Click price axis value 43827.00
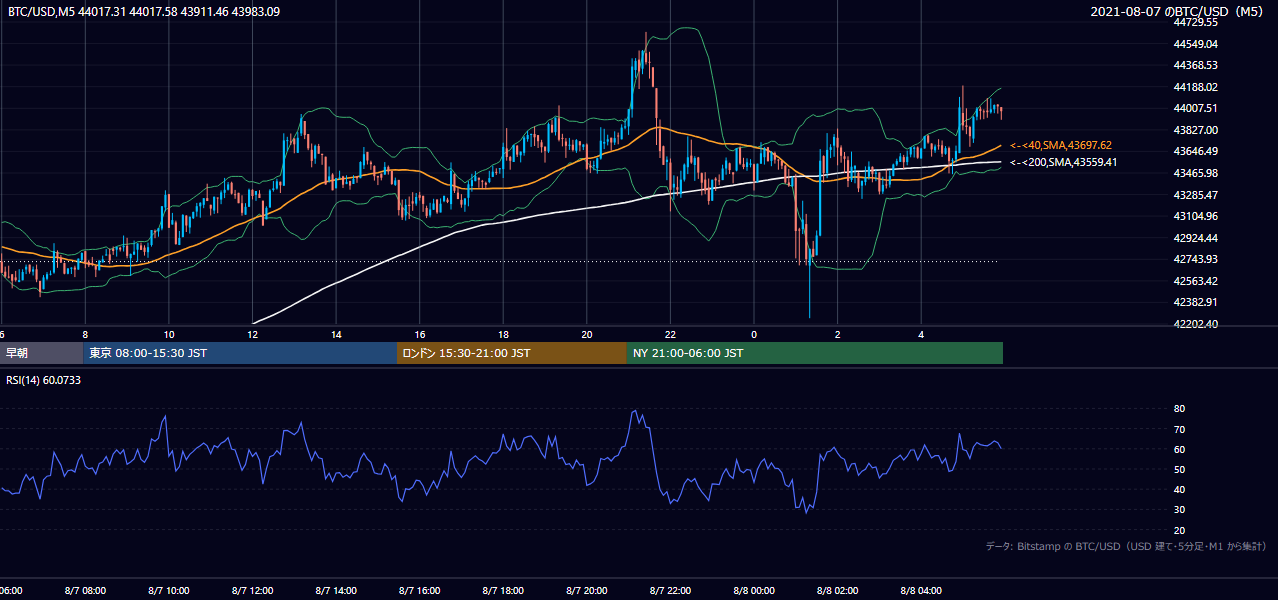Screen dimensions: 1278x600 [1195, 130]
